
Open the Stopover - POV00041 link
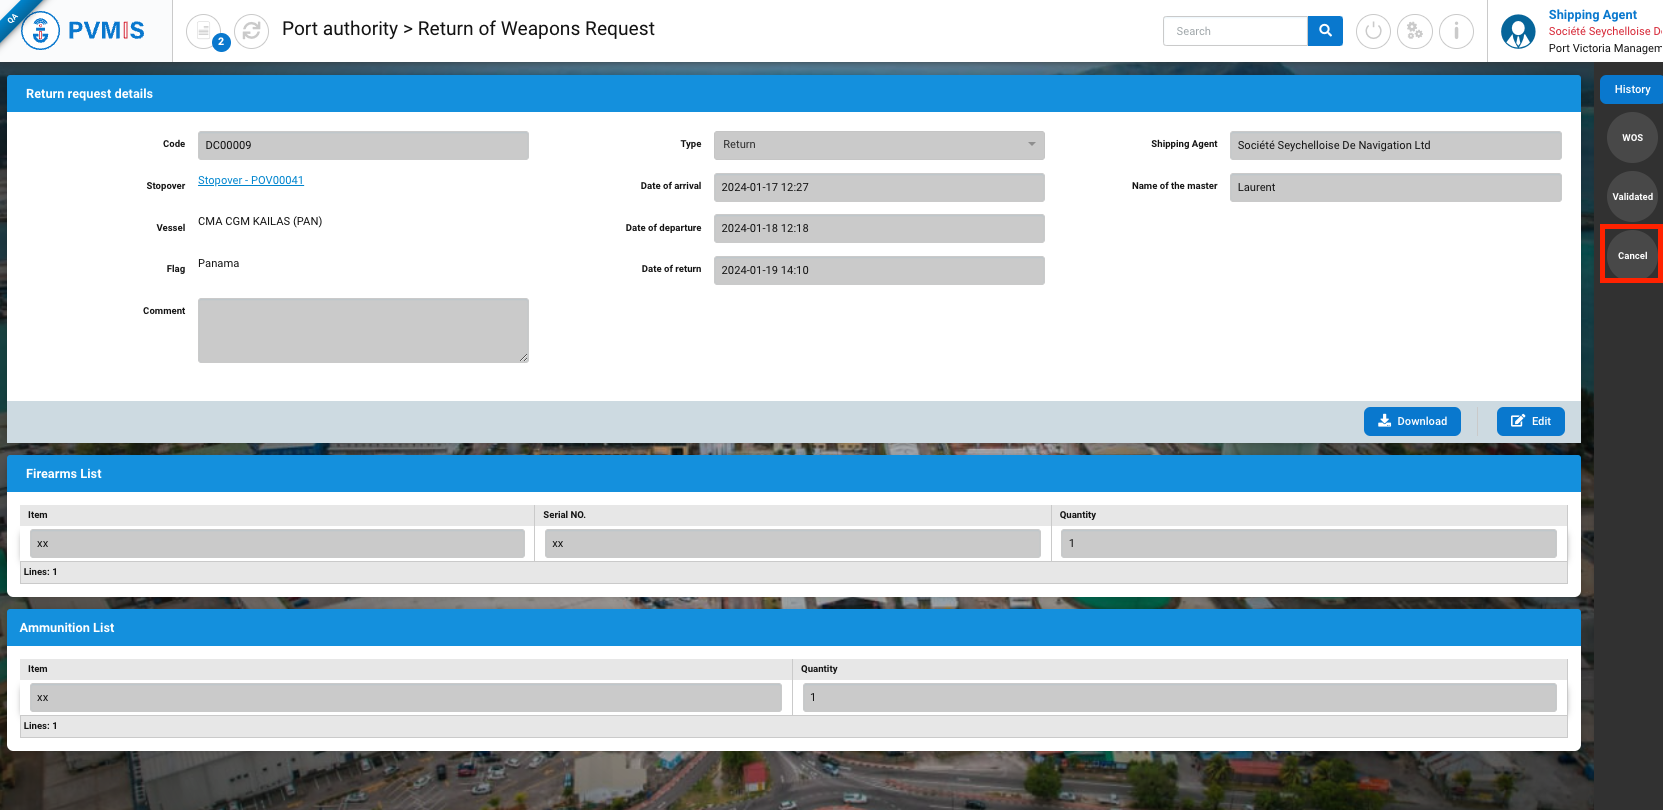[250, 180]
